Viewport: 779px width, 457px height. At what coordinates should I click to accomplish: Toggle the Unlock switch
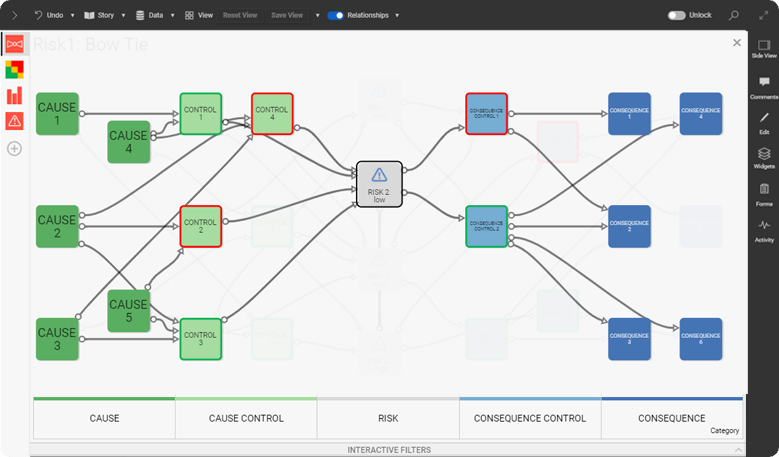[677, 15]
